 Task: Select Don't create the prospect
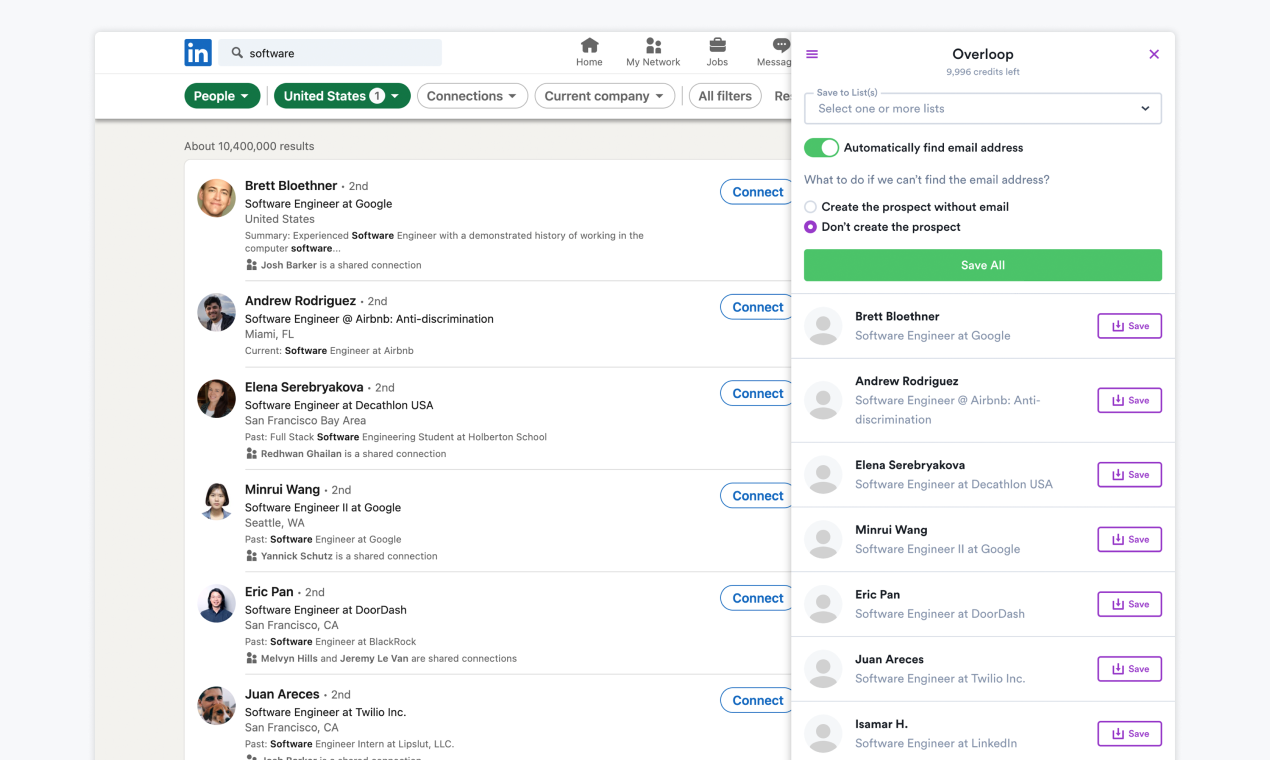(x=810, y=227)
